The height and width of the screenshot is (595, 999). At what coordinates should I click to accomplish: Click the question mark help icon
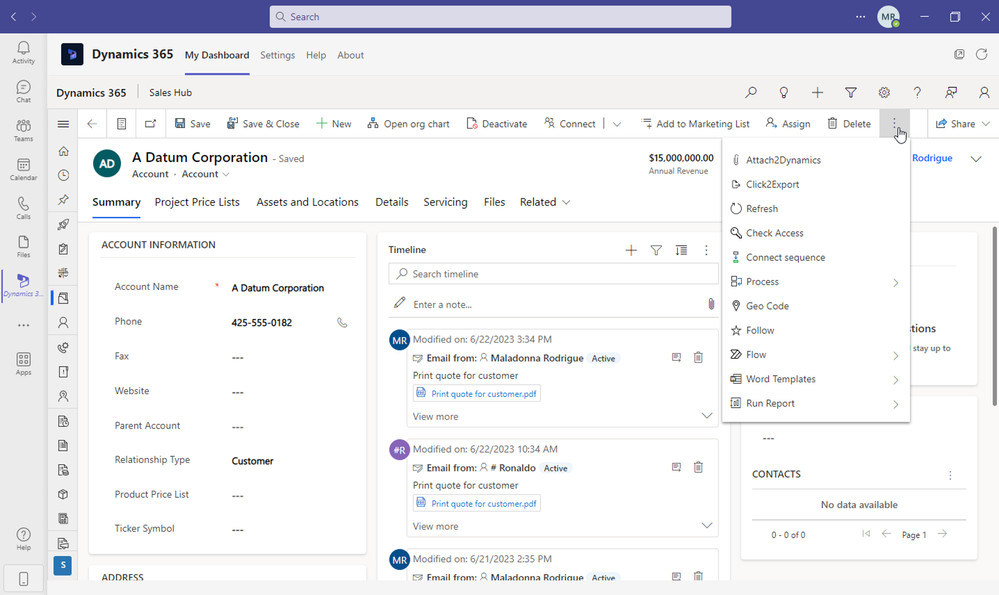point(917,92)
